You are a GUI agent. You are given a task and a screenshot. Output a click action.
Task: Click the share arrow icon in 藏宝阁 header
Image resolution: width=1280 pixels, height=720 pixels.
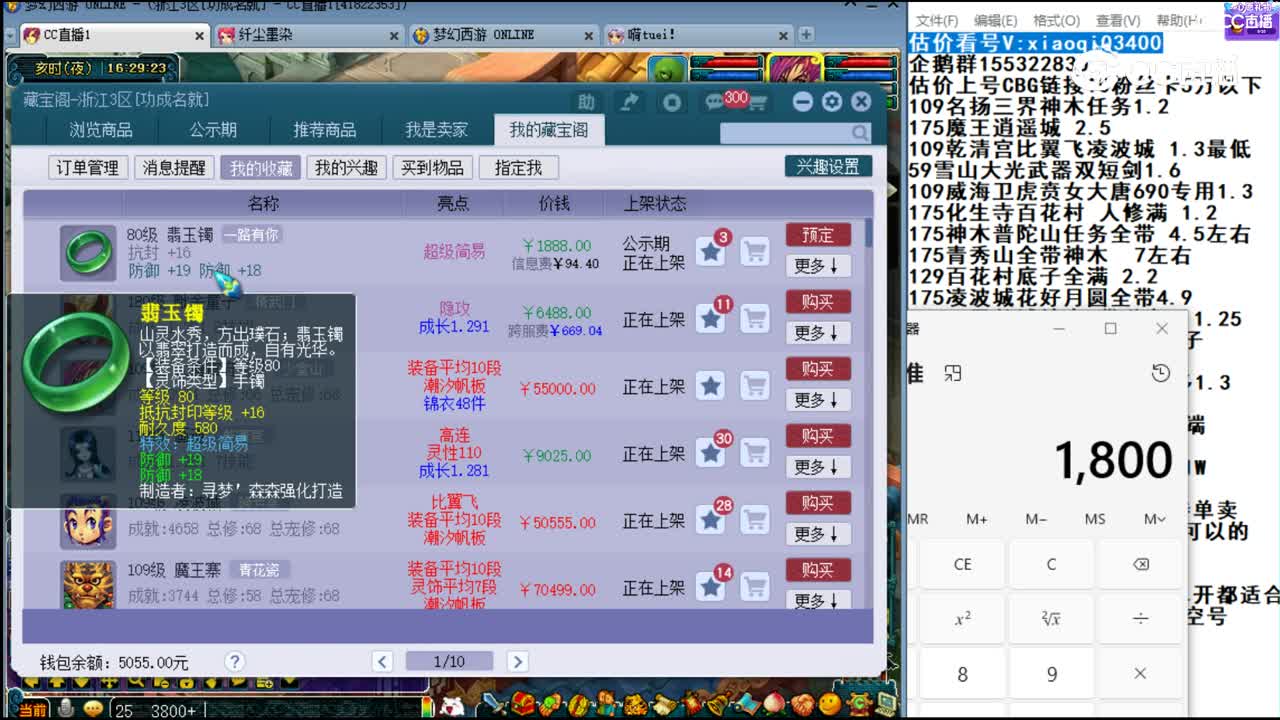629,102
